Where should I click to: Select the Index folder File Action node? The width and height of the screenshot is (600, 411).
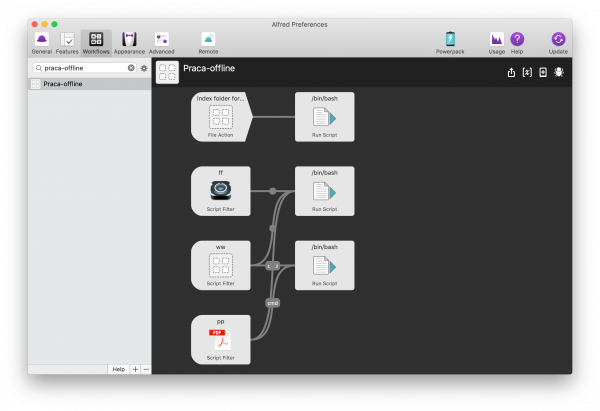[221, 117]
